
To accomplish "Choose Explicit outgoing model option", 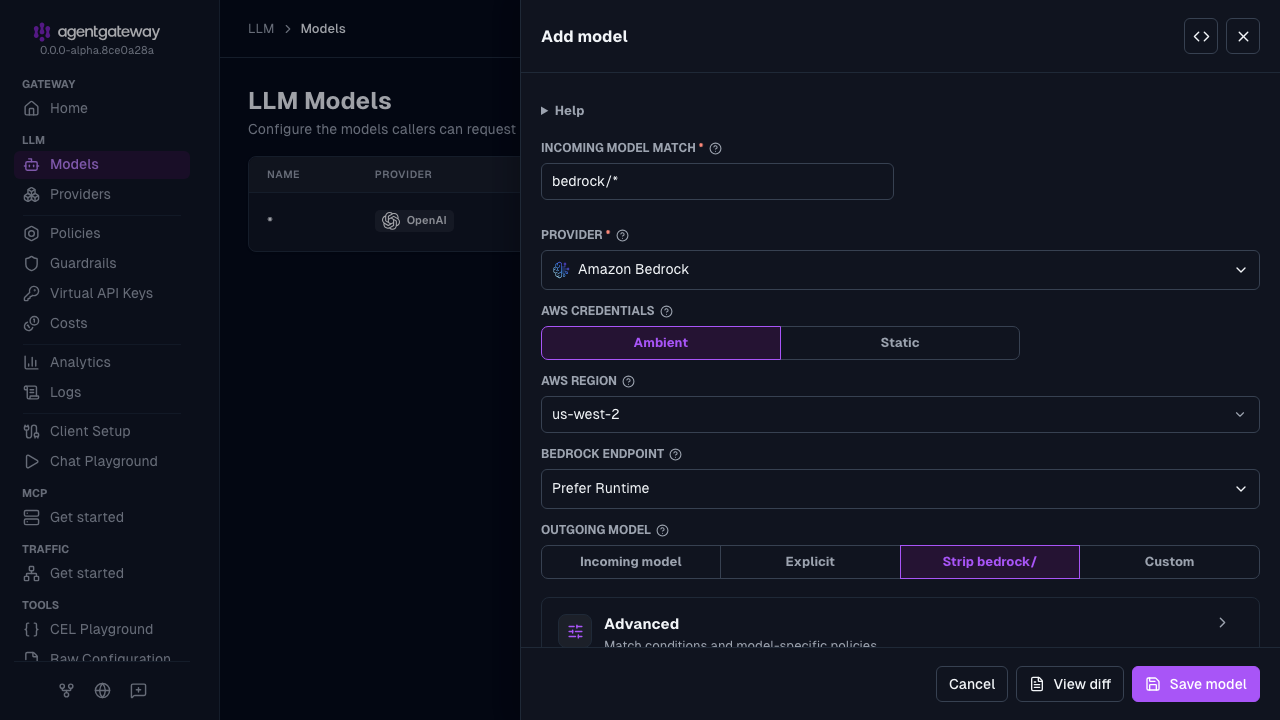I will point(810,561).
